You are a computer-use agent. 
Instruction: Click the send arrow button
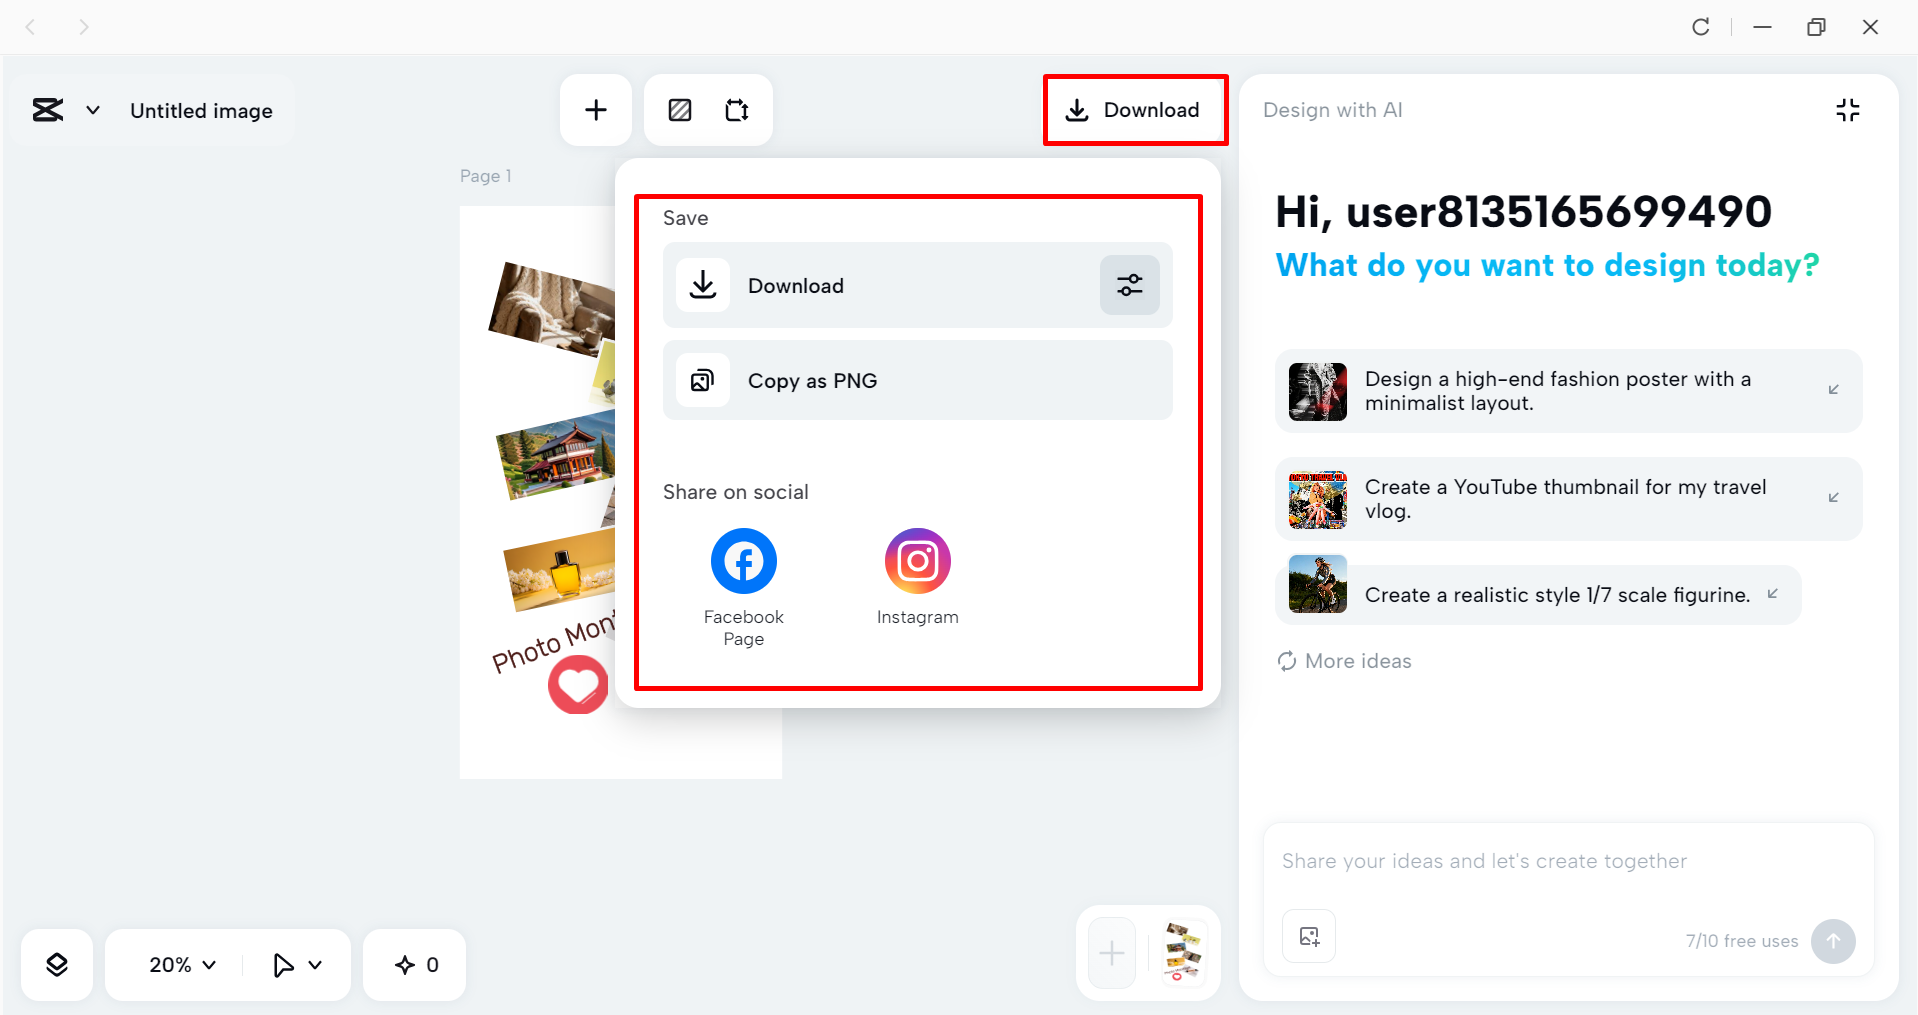1833,941
